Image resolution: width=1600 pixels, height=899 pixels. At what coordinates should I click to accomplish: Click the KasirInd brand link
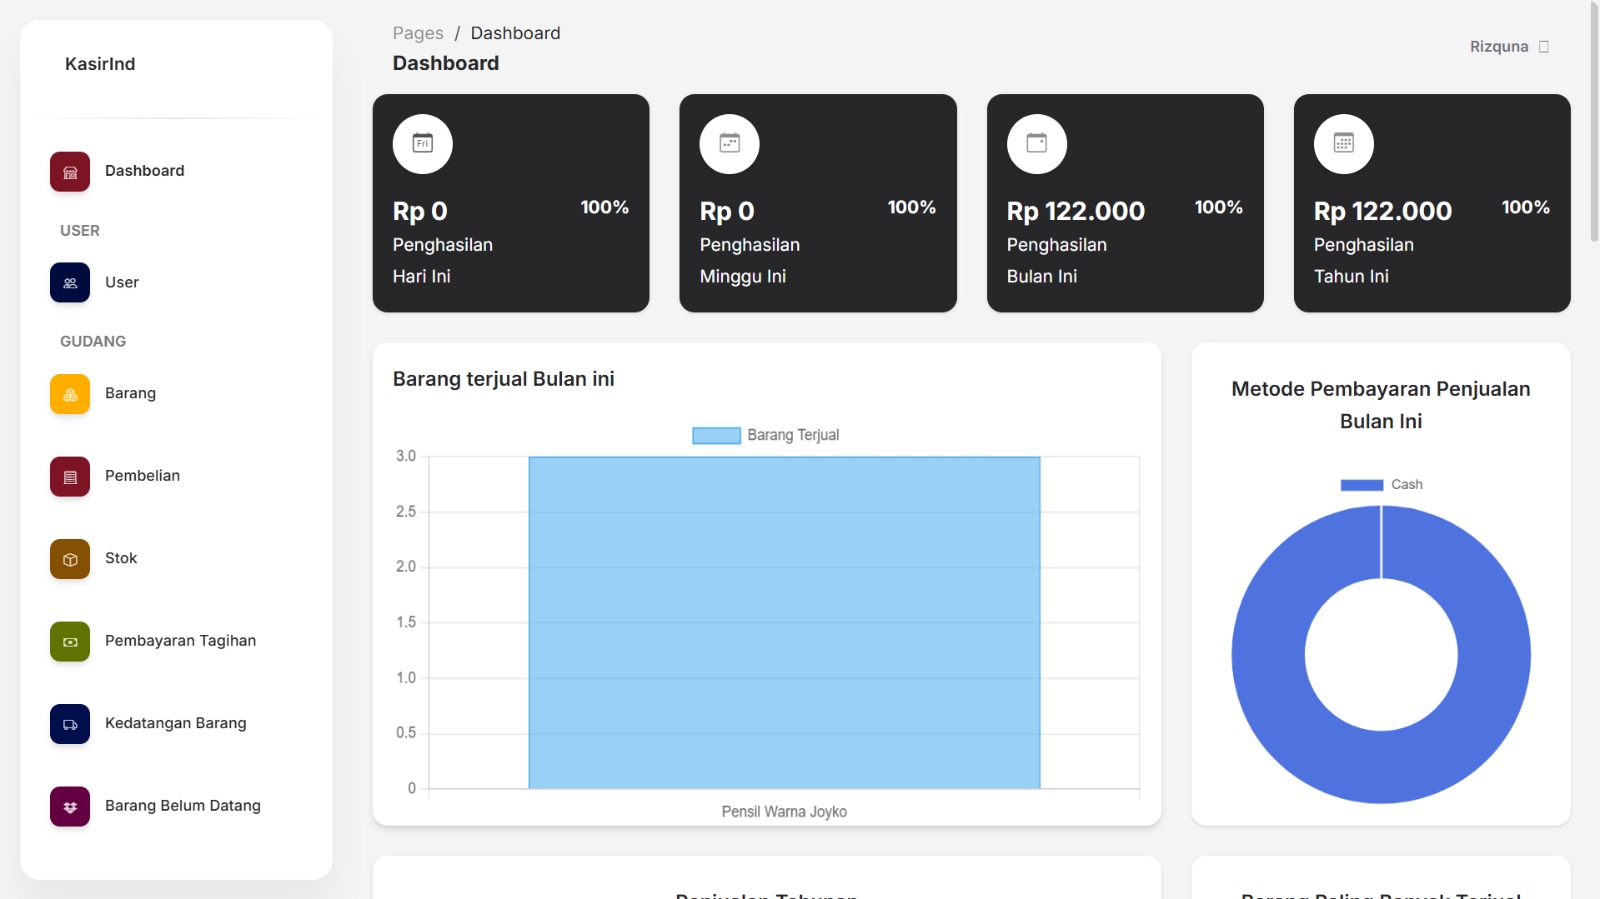pyautogui.click(x=100, y=64)
